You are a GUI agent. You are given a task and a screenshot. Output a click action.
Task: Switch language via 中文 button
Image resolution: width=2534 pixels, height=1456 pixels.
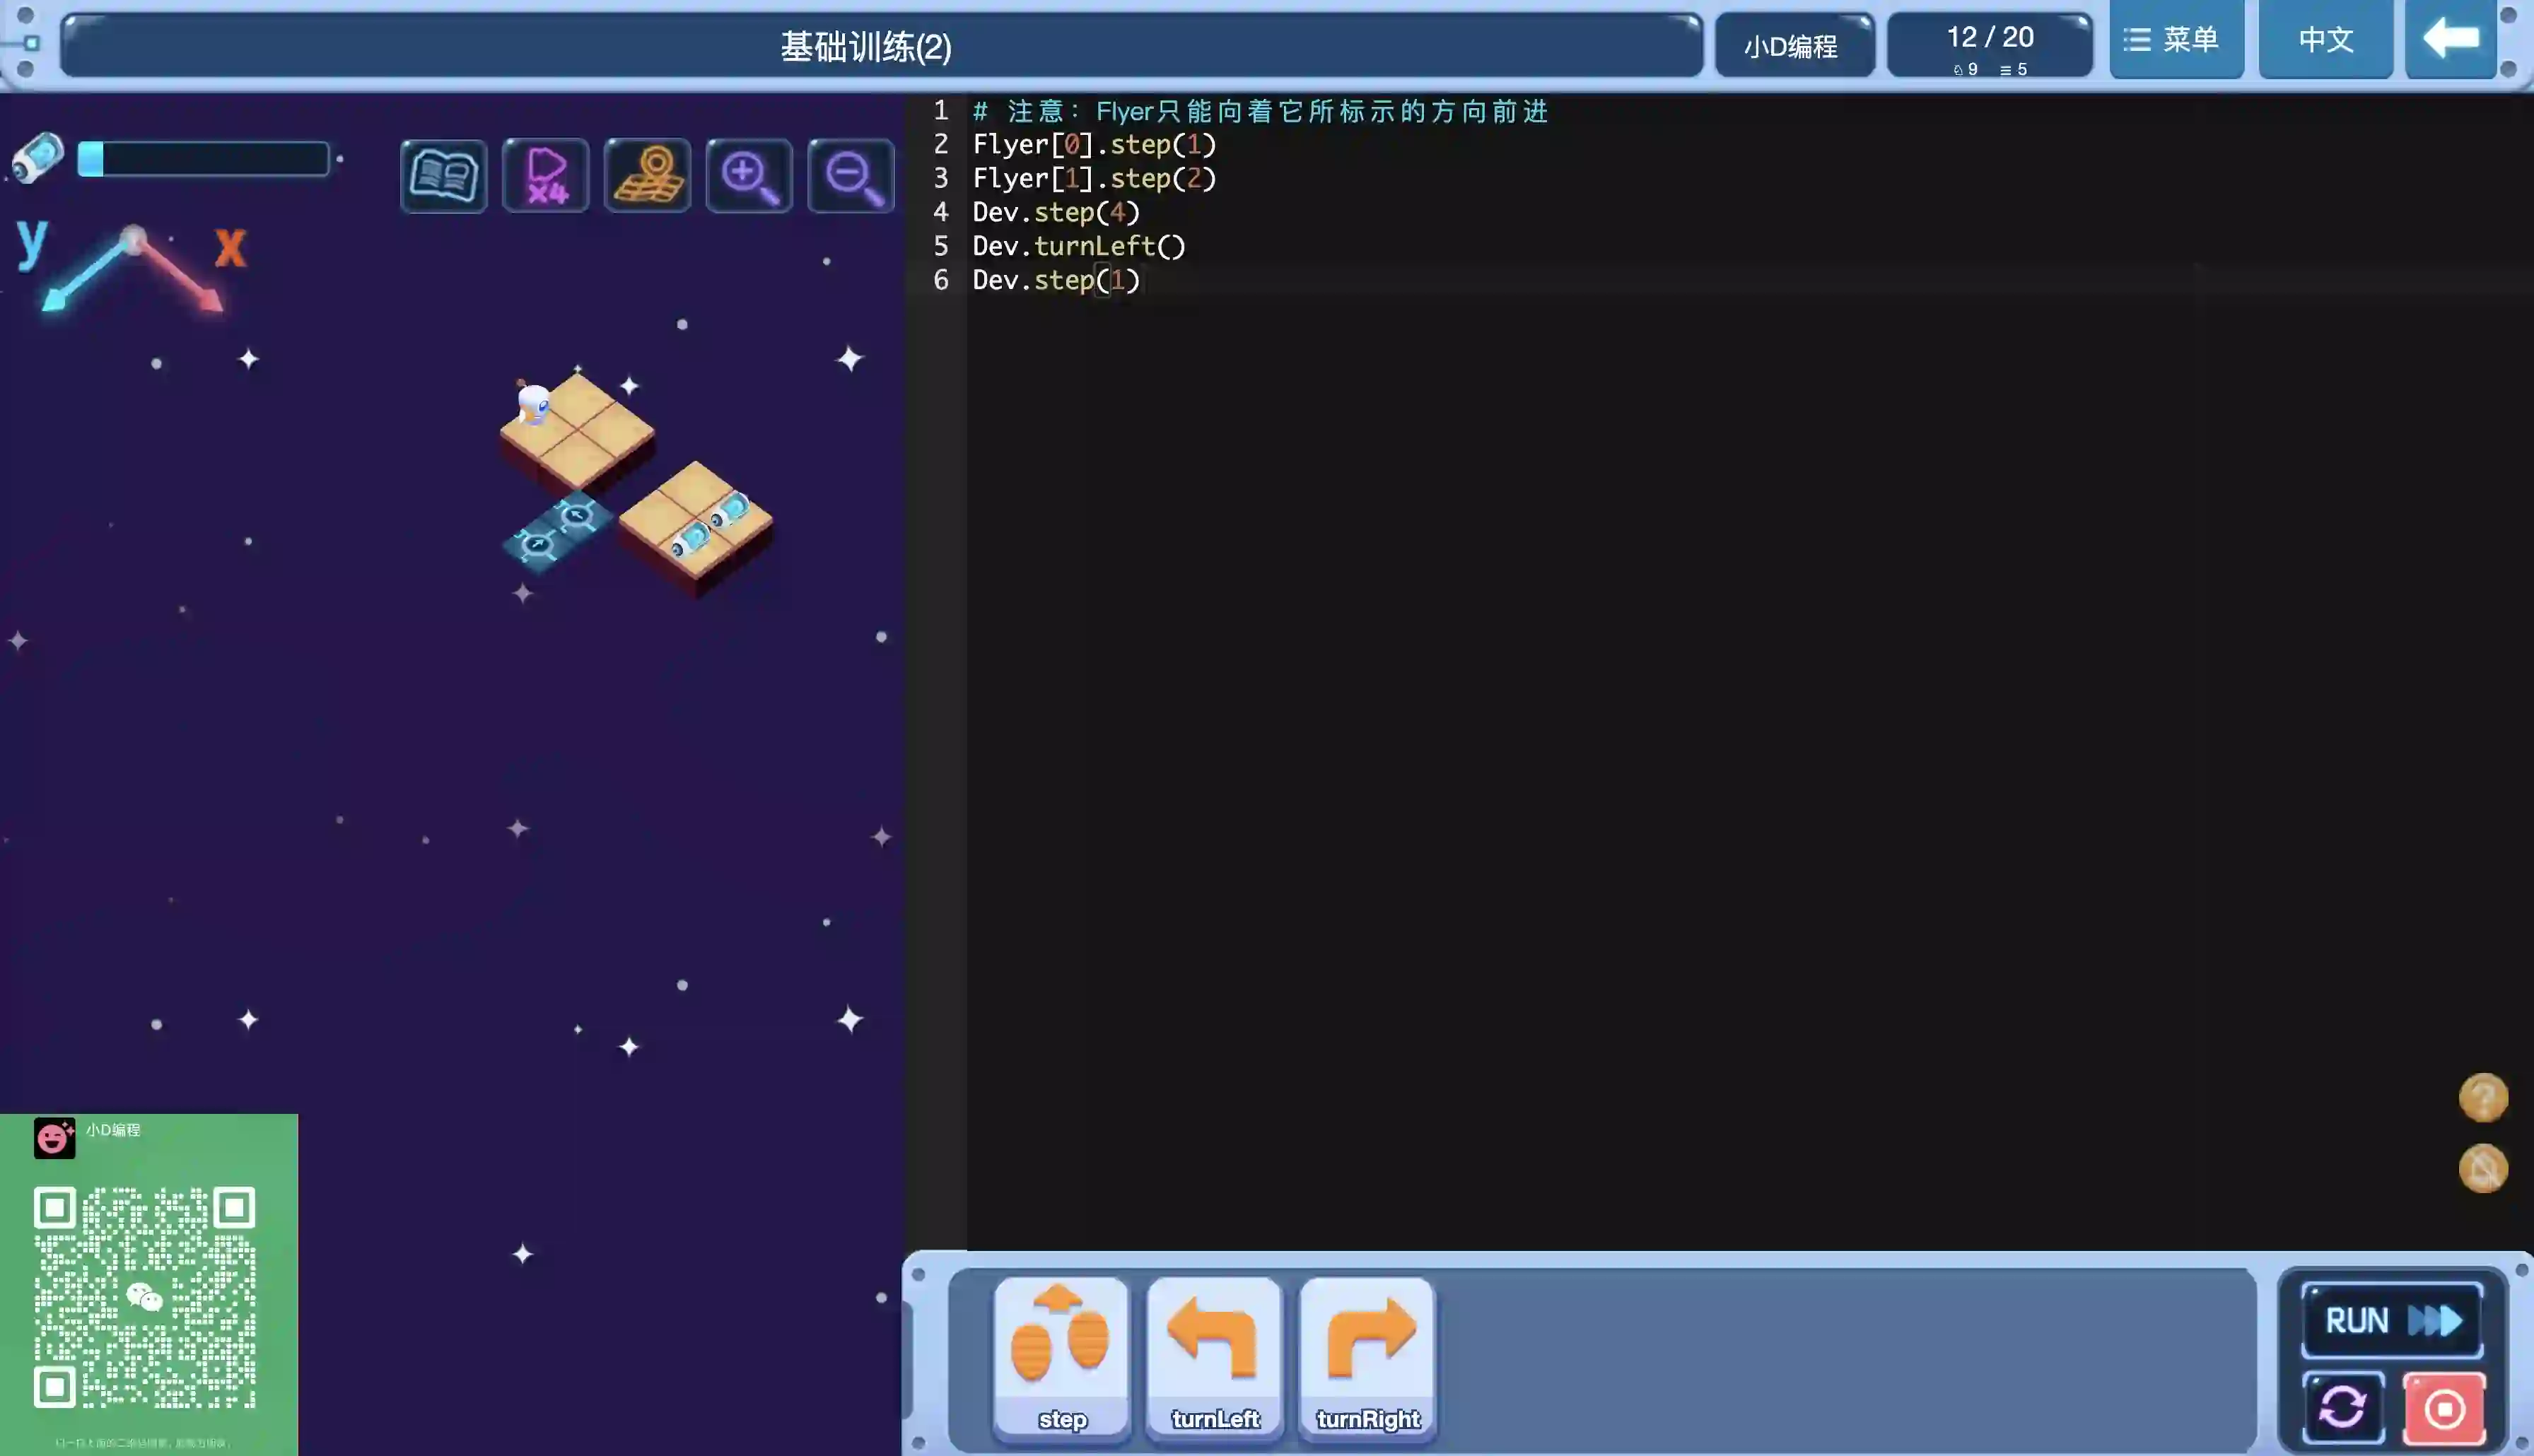2325,40
